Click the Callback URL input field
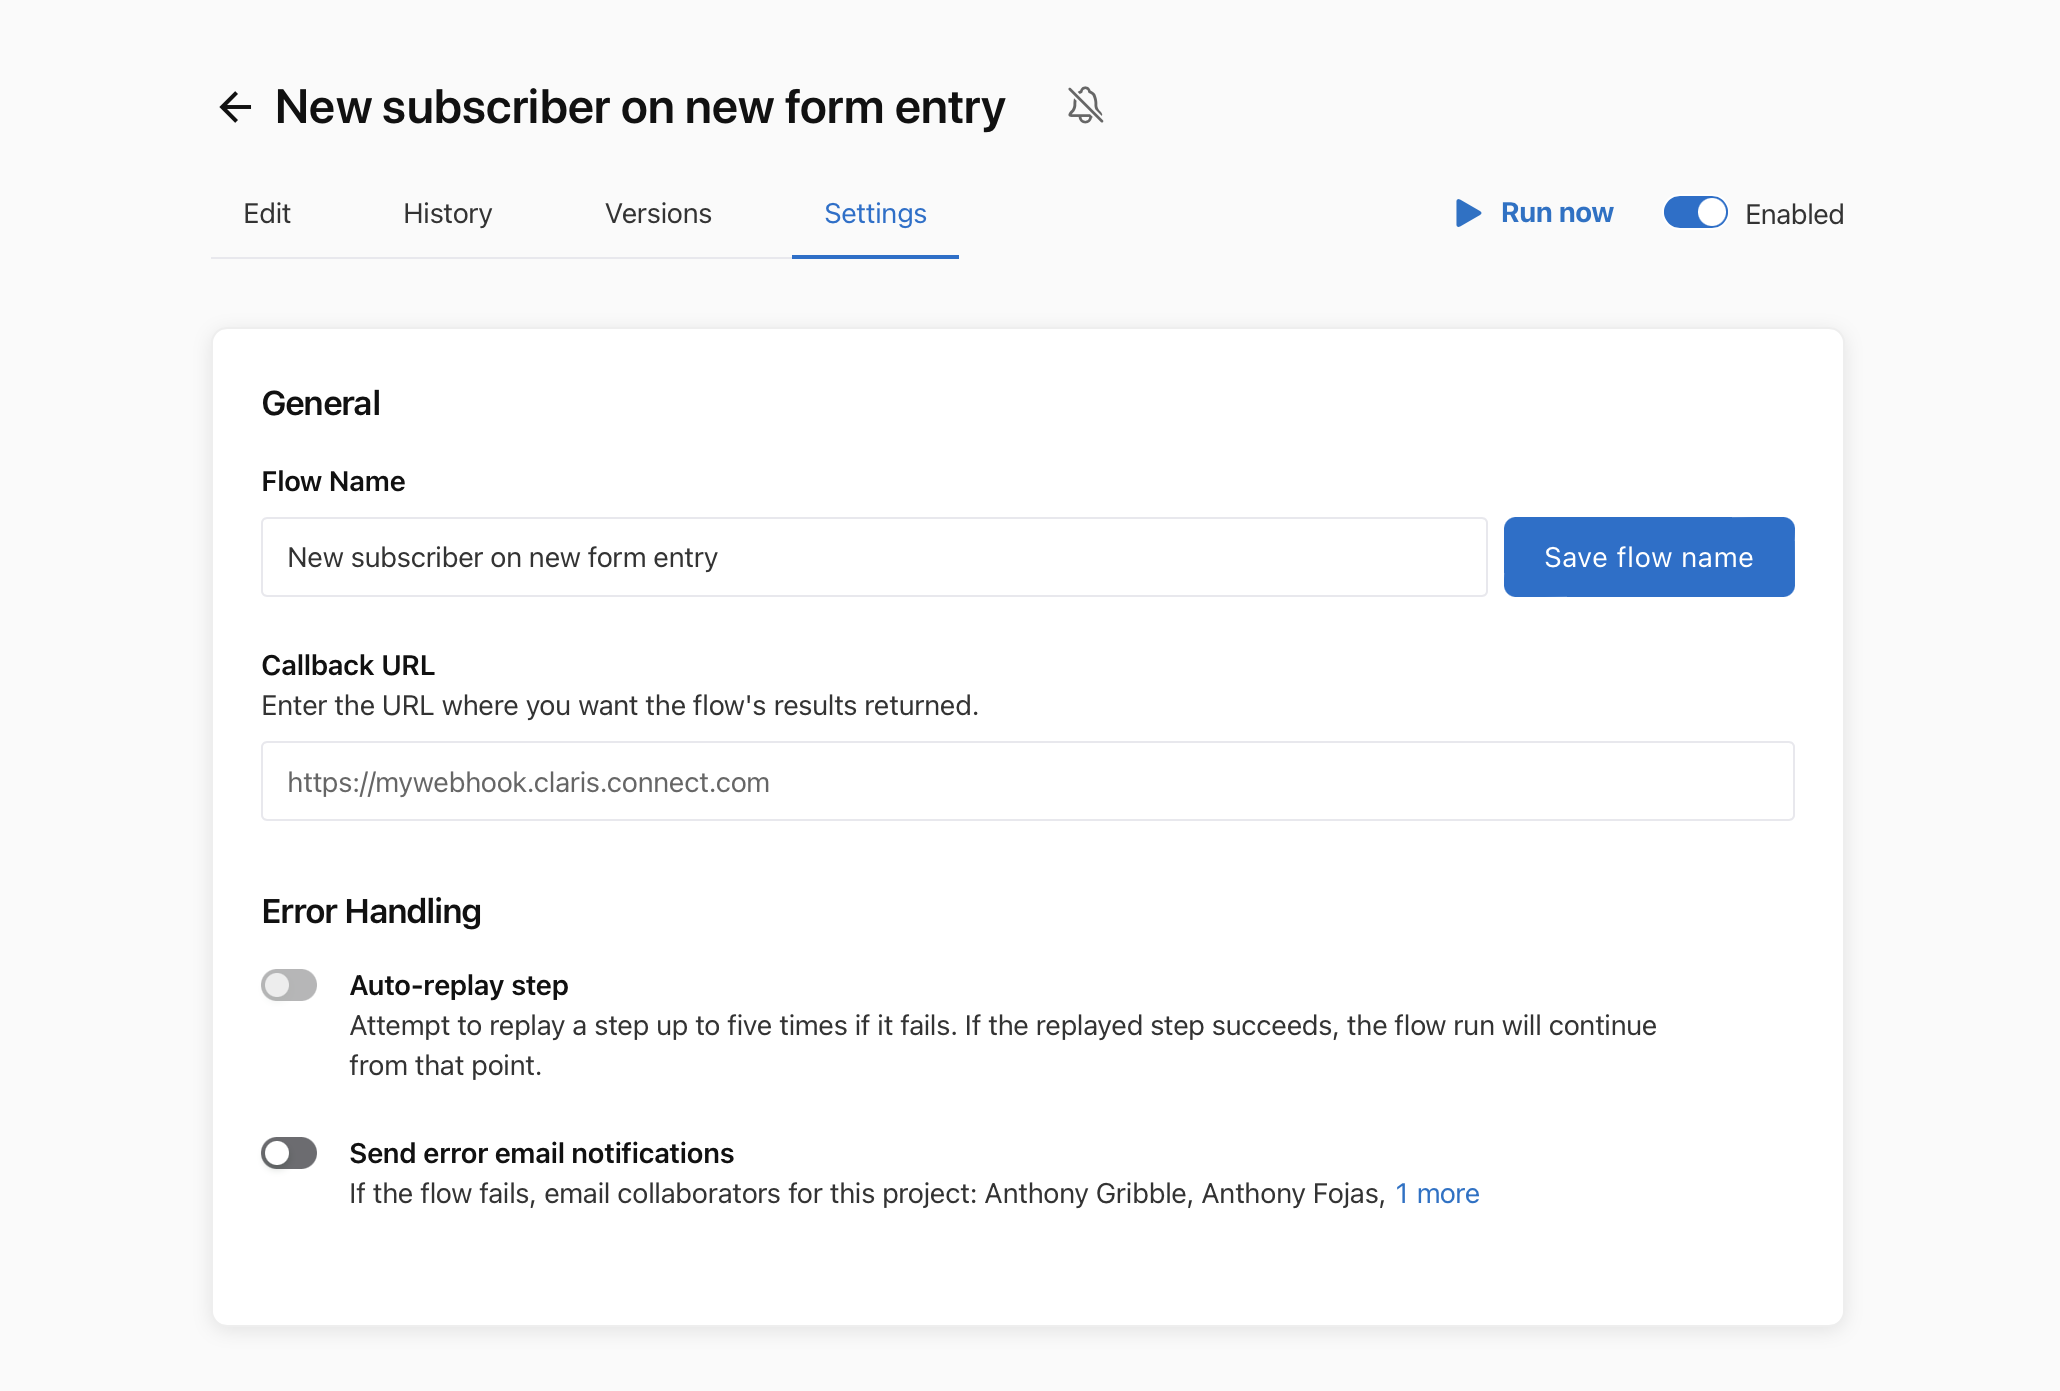The image size is (2060, 1391). click(1028, 781)
